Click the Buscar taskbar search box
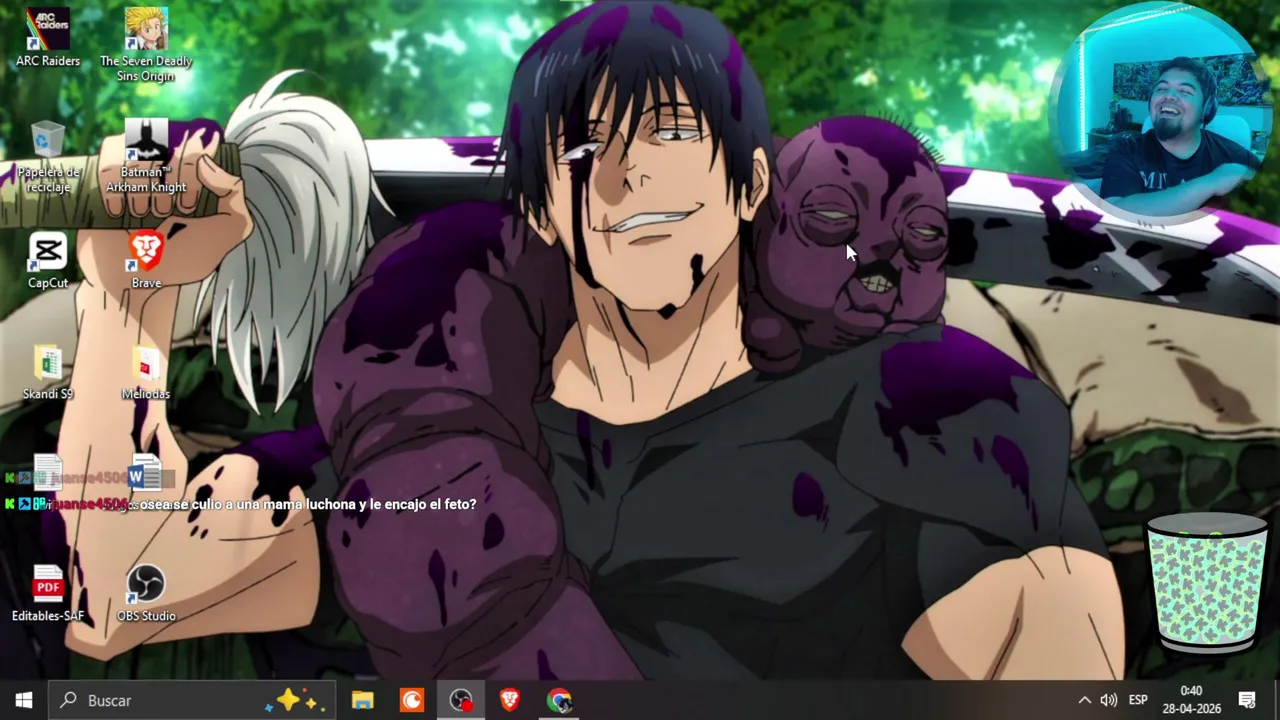 [x=192, y=700]
